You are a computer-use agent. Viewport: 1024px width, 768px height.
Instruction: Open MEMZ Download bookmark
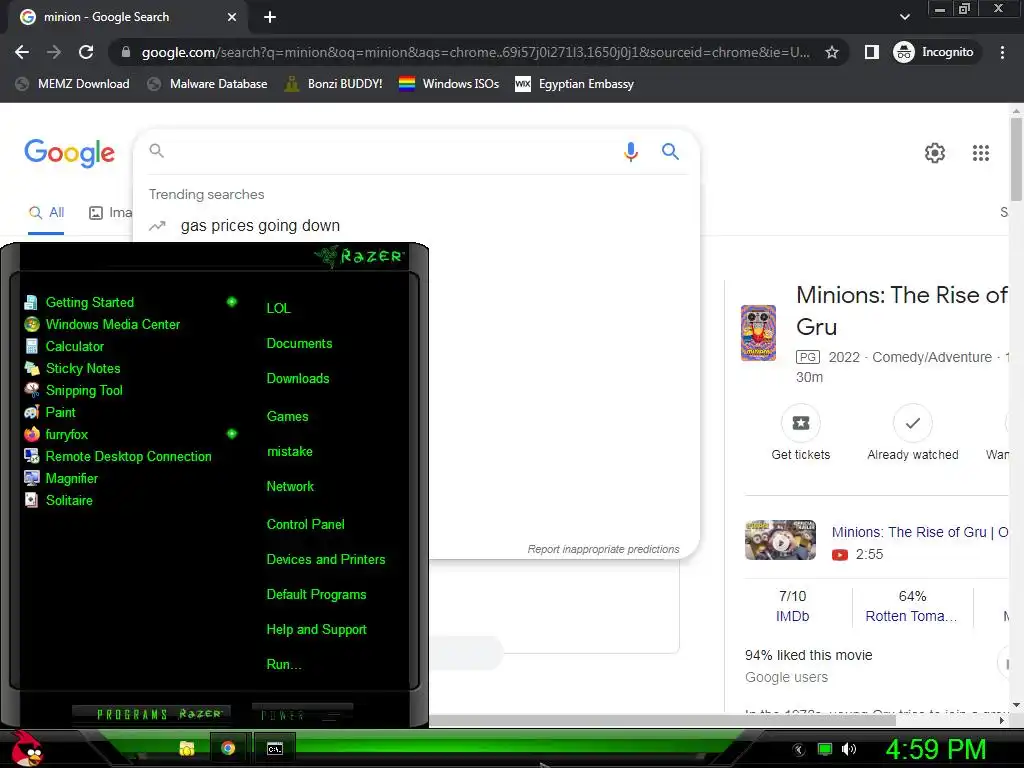(x=72, y=84)
